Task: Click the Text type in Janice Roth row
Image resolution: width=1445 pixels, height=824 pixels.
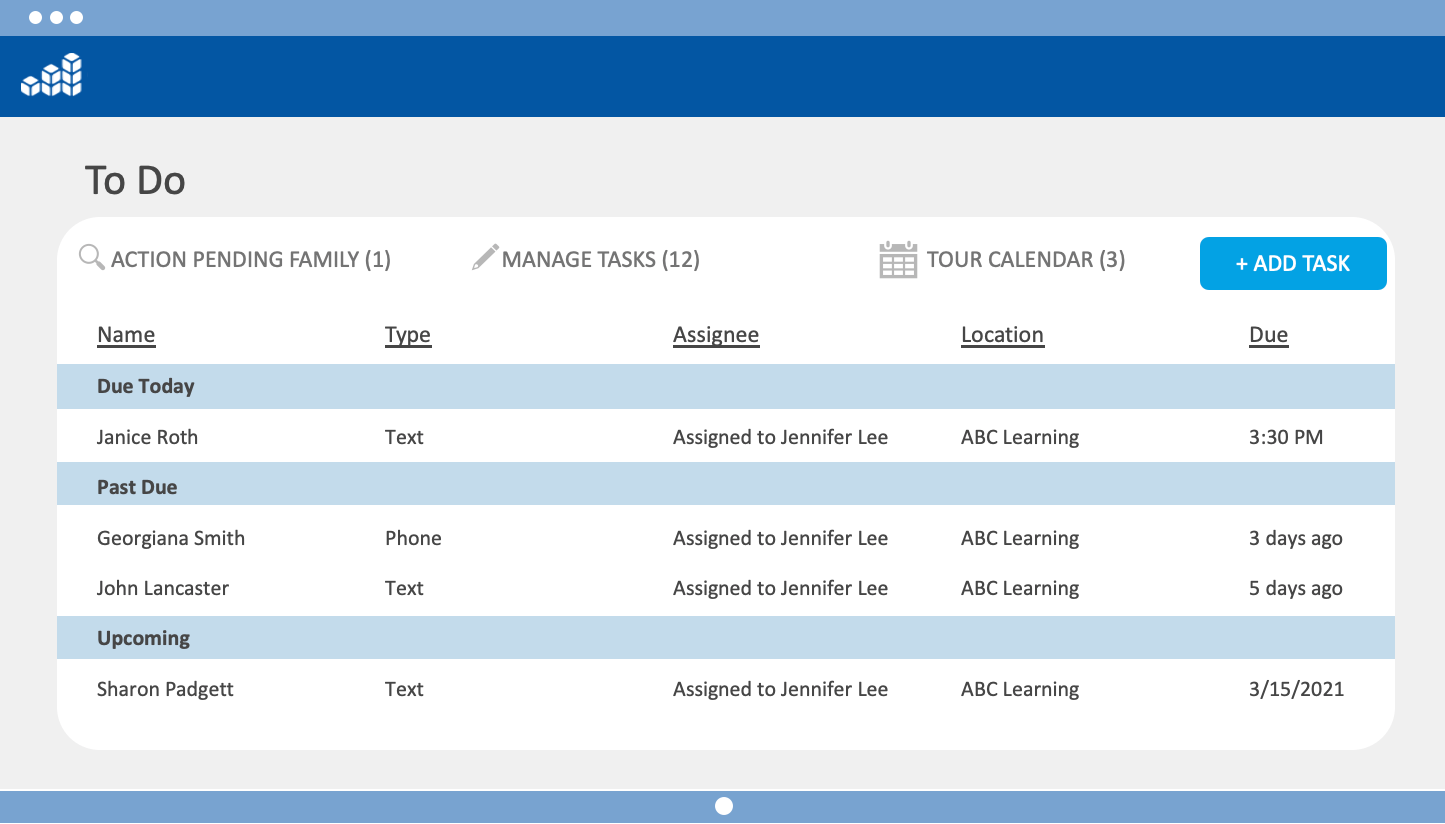Action: 404,437
